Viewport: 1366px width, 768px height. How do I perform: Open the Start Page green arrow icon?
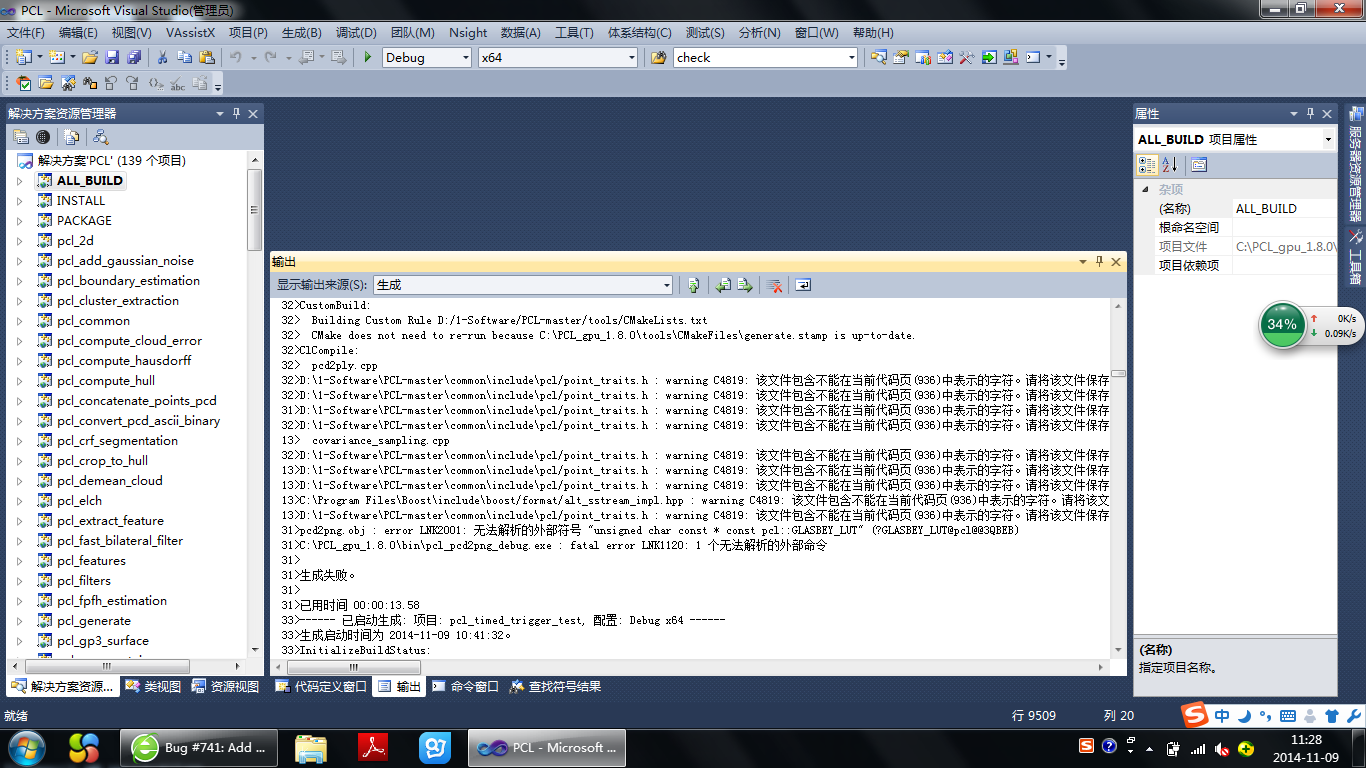pyautogui.click(x=989, y=57)
